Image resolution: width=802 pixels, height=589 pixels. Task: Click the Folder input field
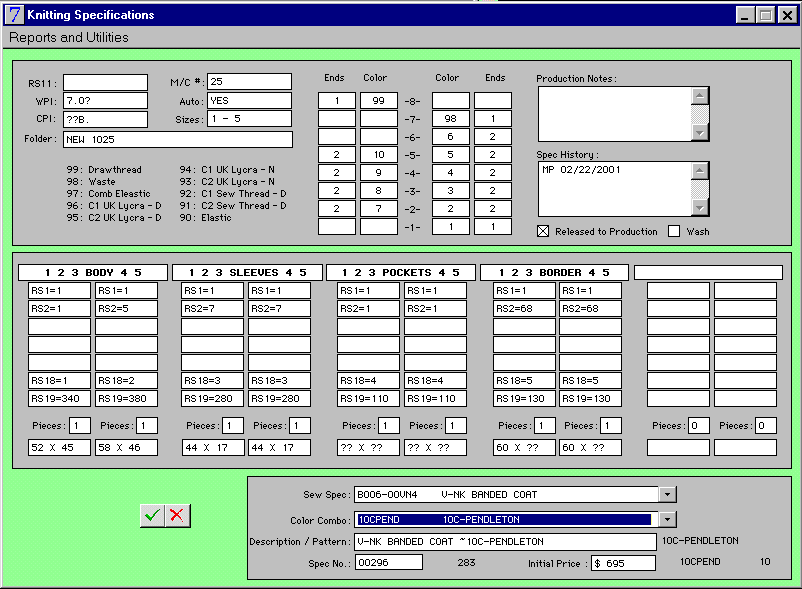pyautogui.click(x=178, y=140)
